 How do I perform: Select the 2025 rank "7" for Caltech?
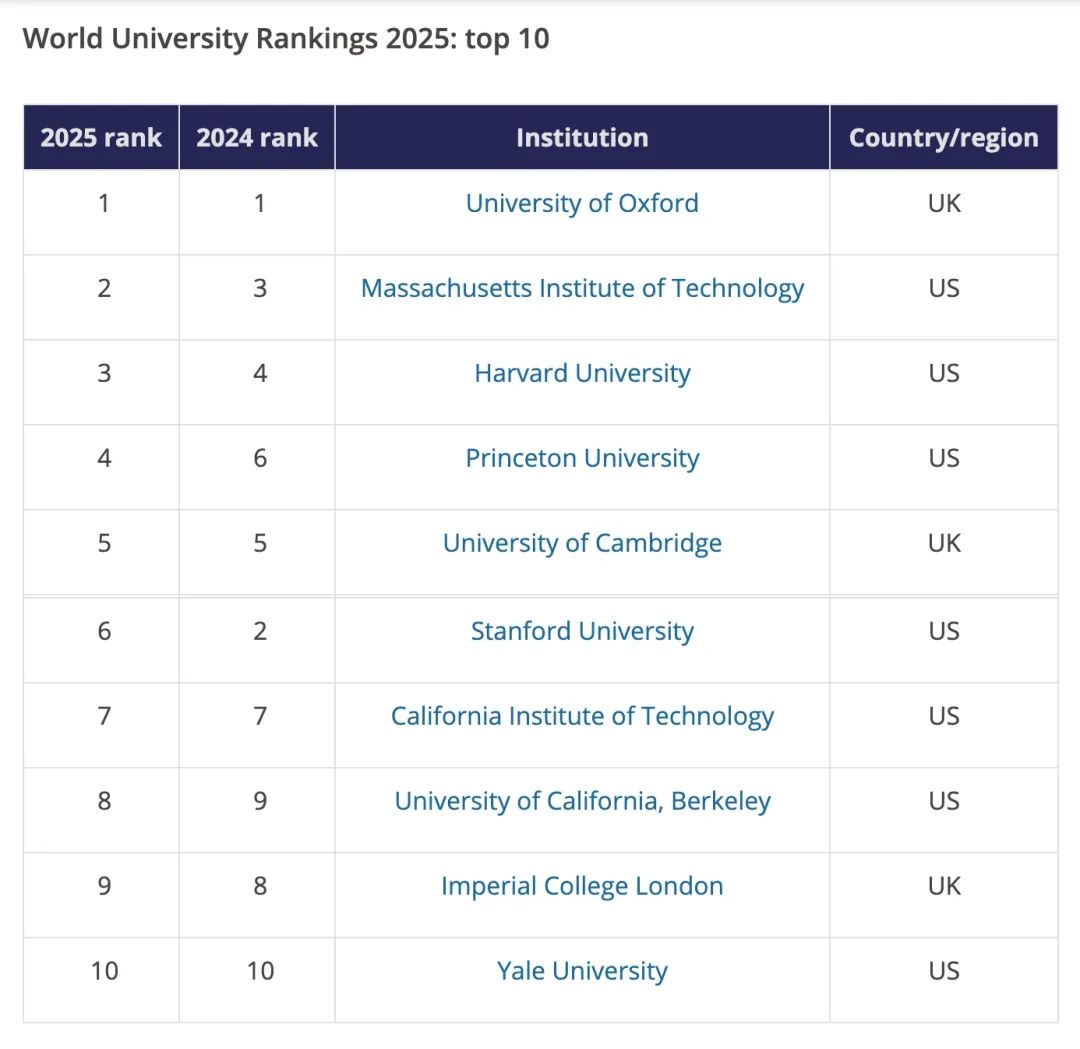(104, 716)
